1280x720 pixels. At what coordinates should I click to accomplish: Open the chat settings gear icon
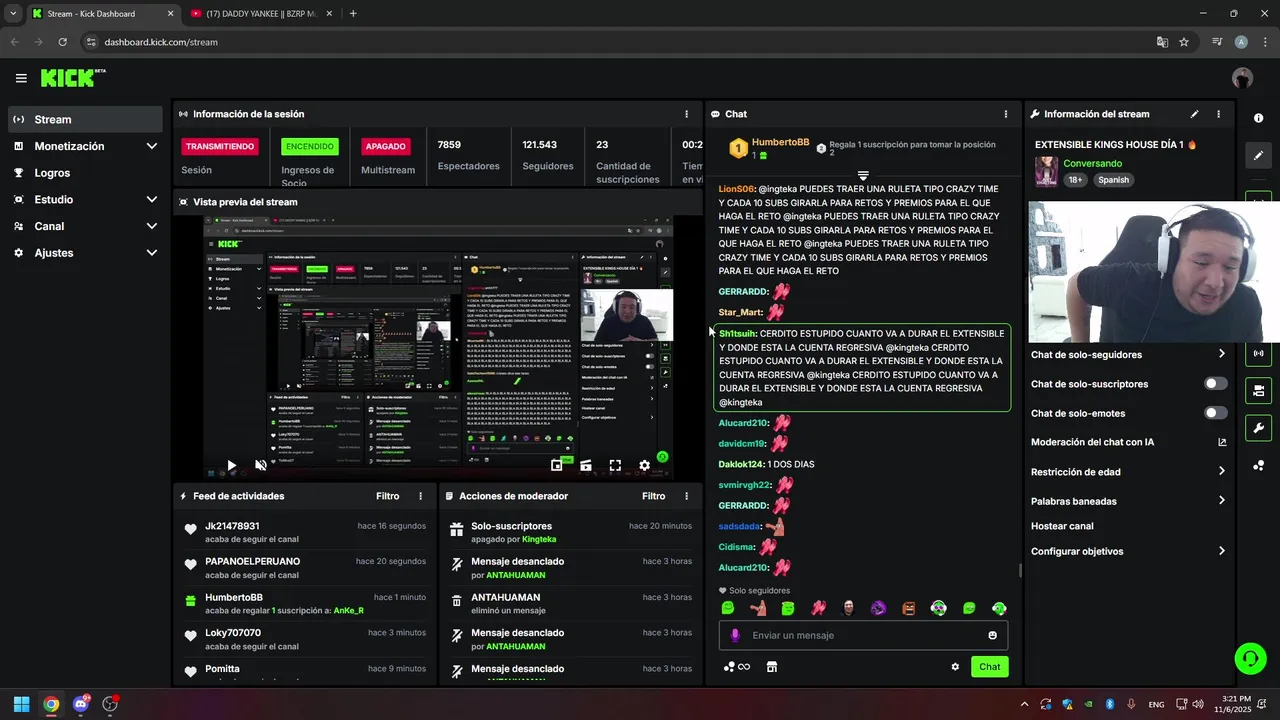(955, 667)
